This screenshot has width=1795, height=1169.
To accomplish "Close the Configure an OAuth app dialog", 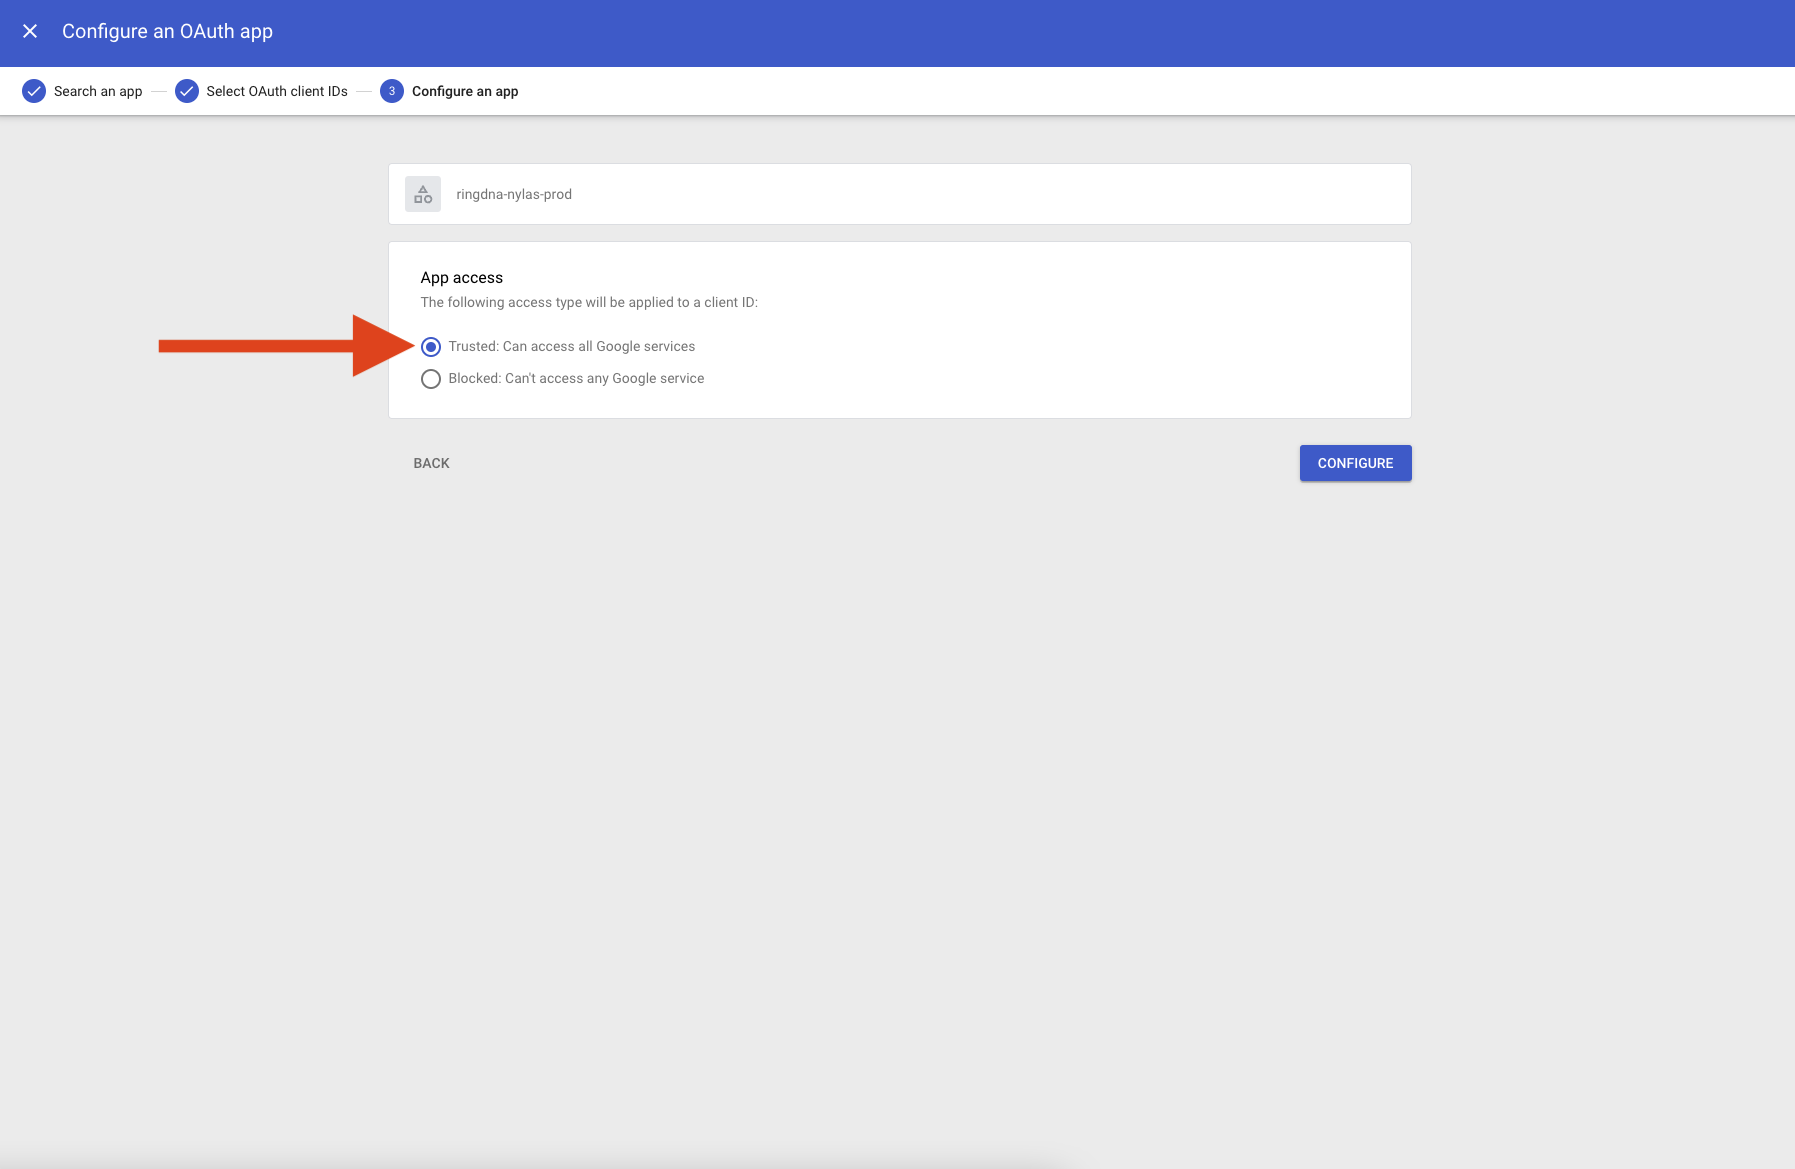I will point(30,31).
